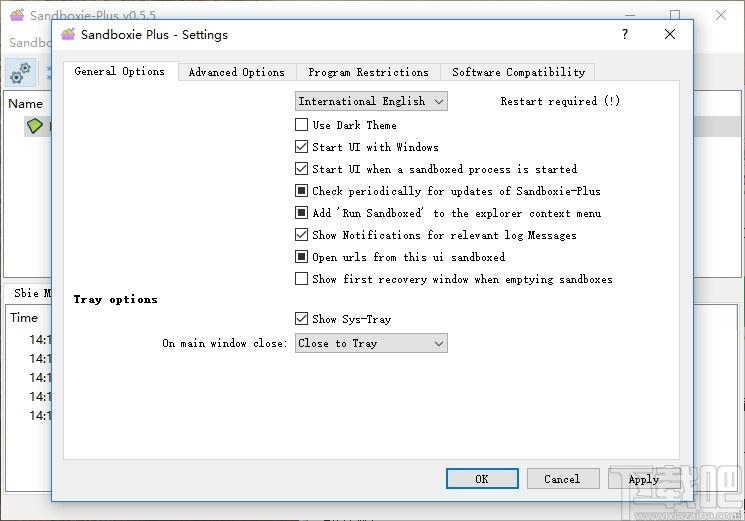
Task: Open the Close to Tray dropdown
Action: coord(371,343)
